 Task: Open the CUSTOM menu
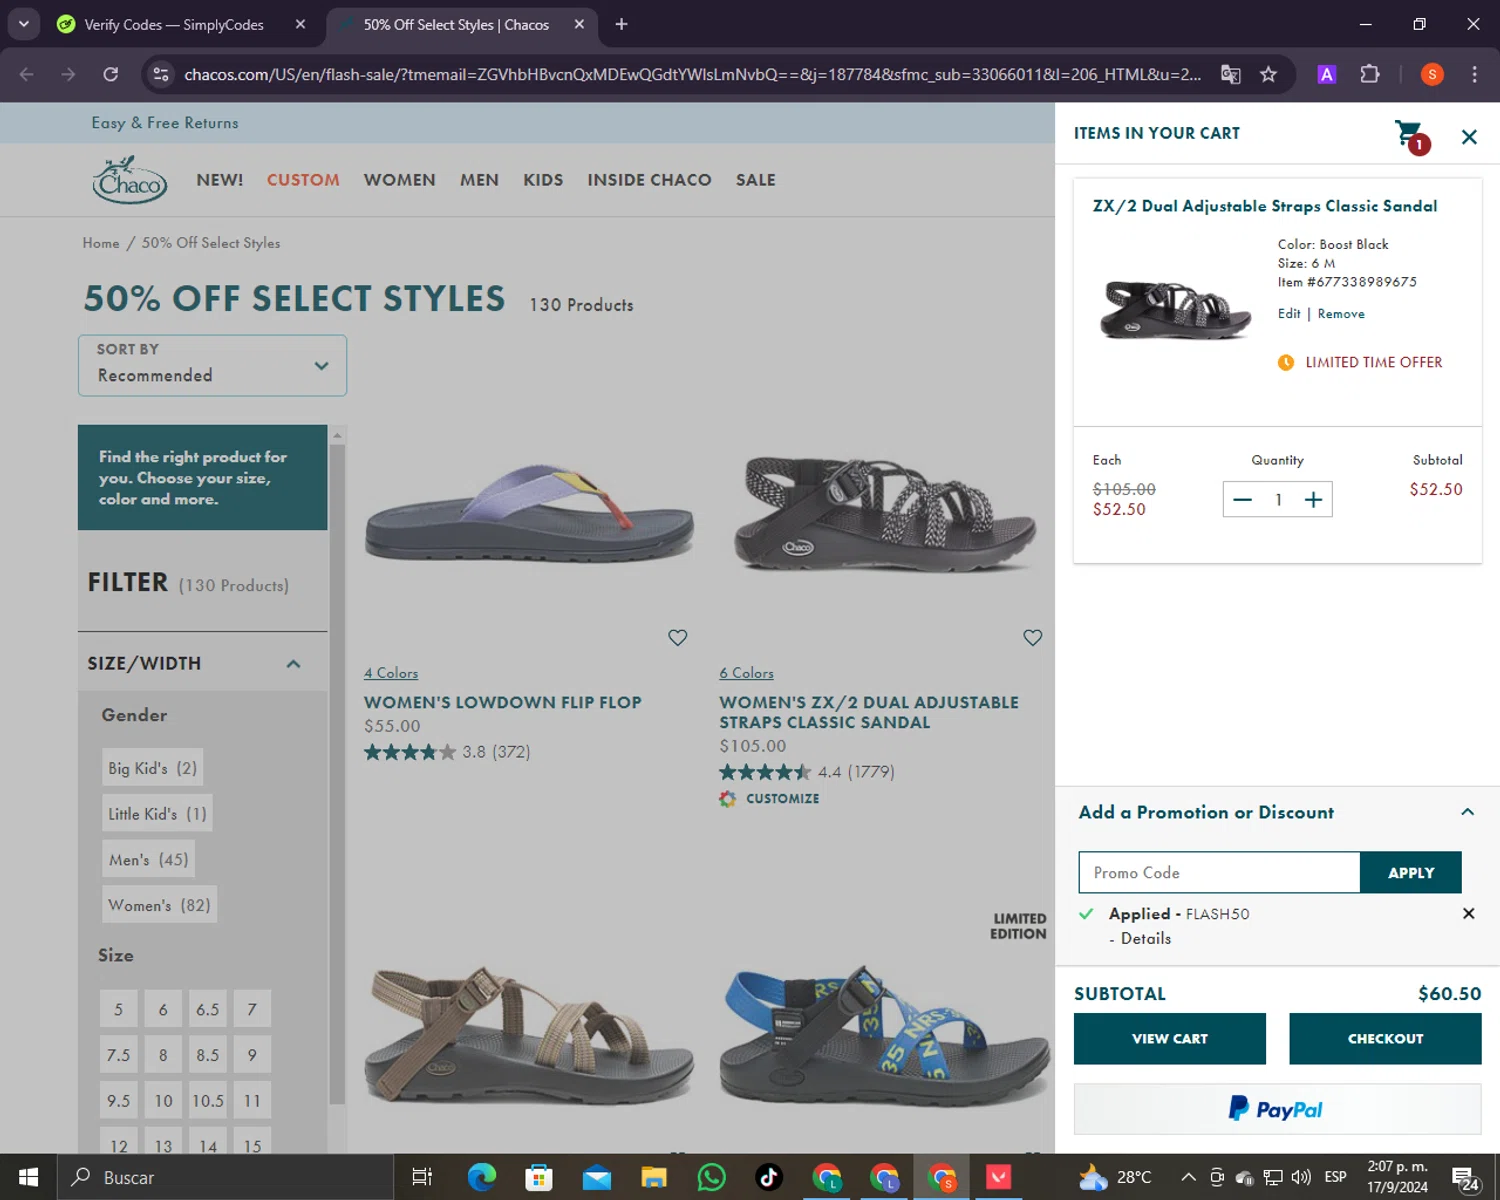303,180
